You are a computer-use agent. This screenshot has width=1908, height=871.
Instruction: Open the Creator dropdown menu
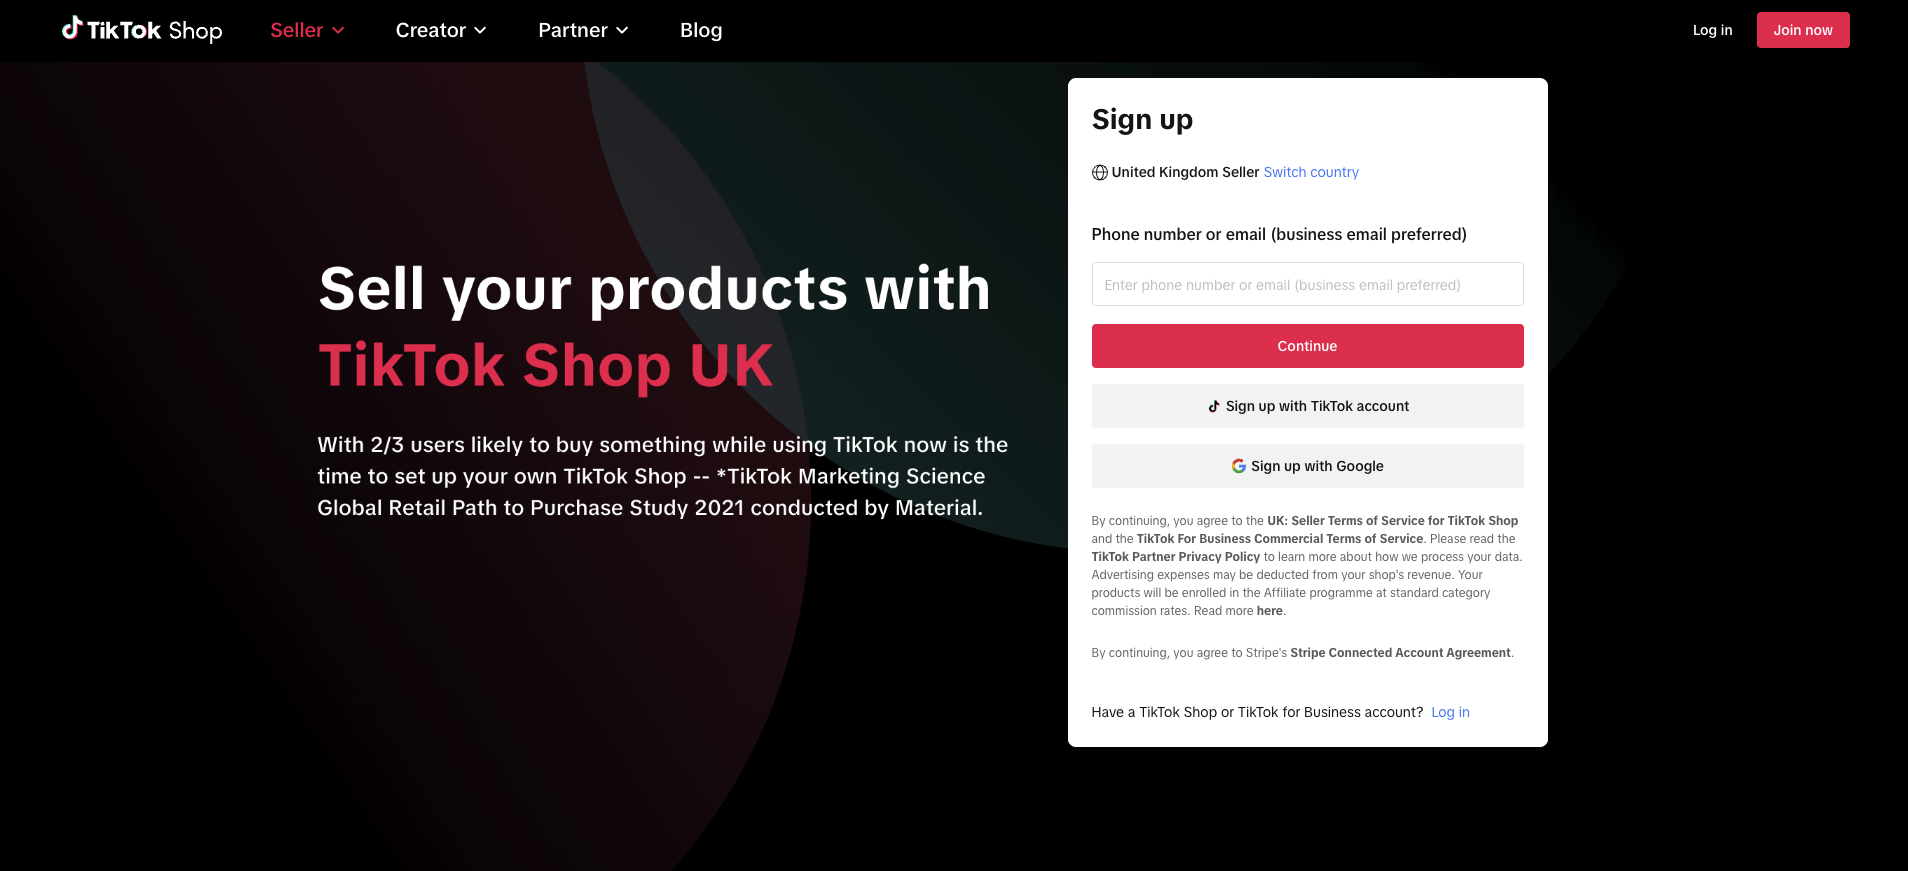coord(441,30)
